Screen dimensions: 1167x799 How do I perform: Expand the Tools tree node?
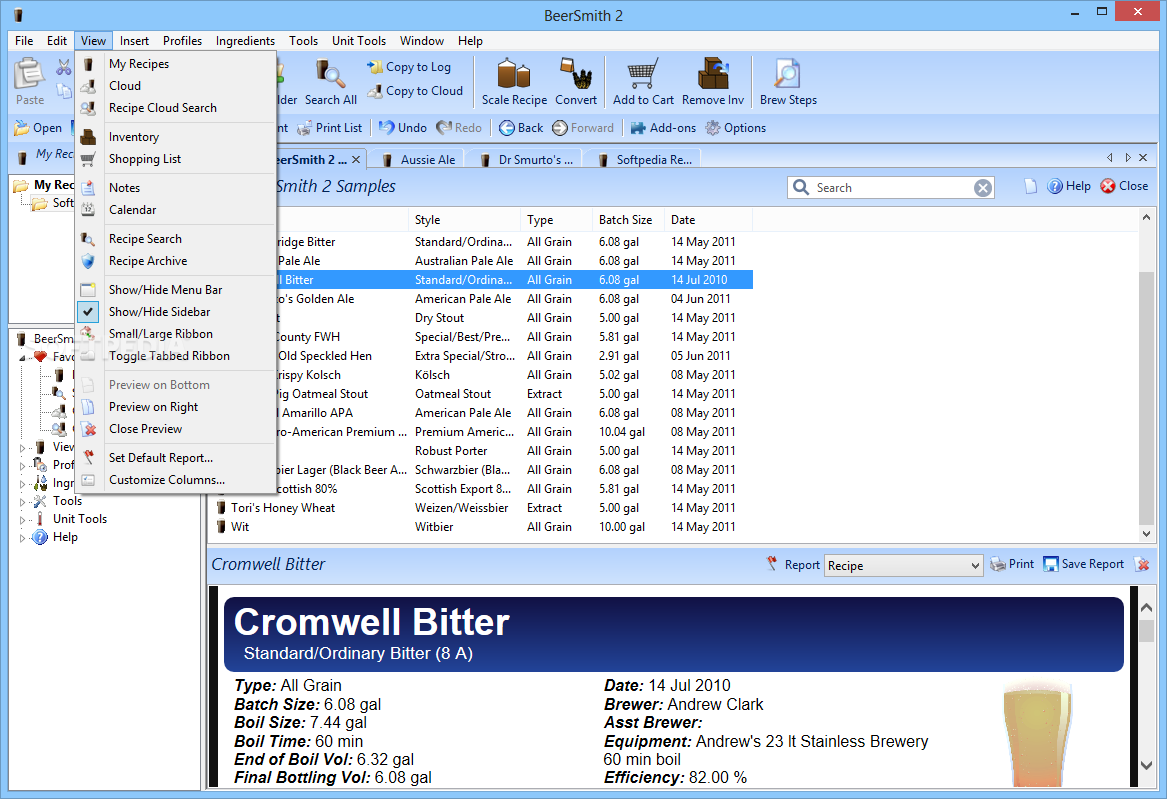[x=22, y=501]
